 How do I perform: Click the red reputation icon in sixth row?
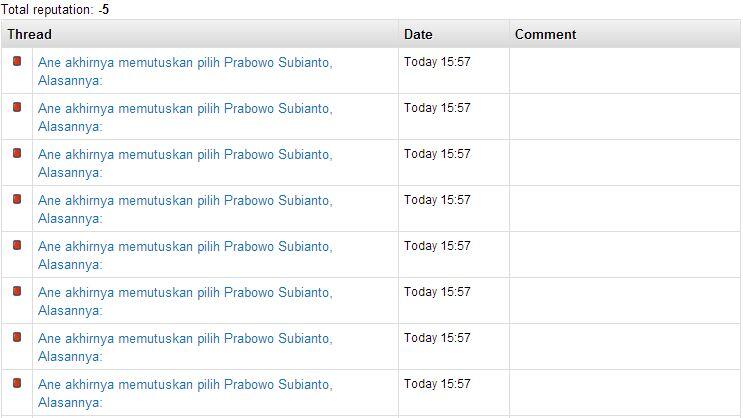tap(17, 291)
